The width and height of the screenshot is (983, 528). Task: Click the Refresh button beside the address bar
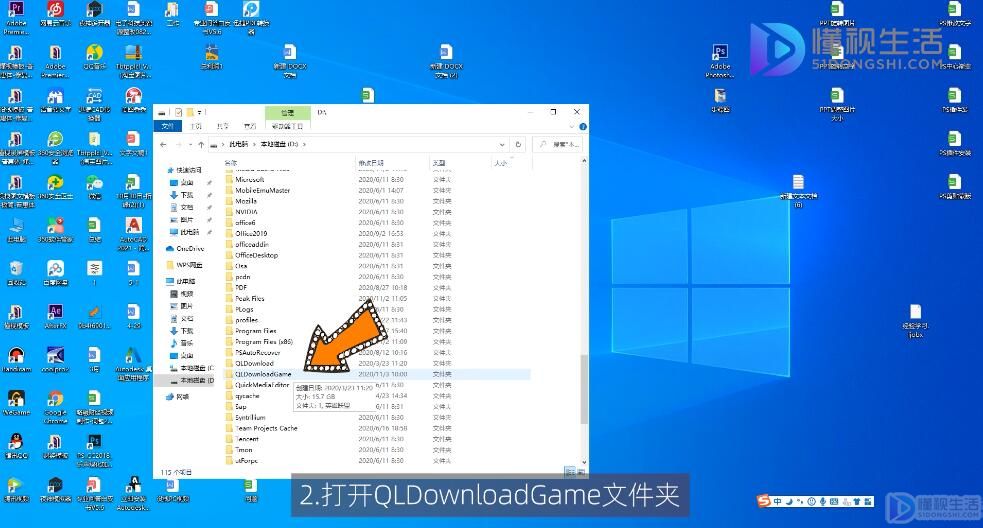click(518, 144)
